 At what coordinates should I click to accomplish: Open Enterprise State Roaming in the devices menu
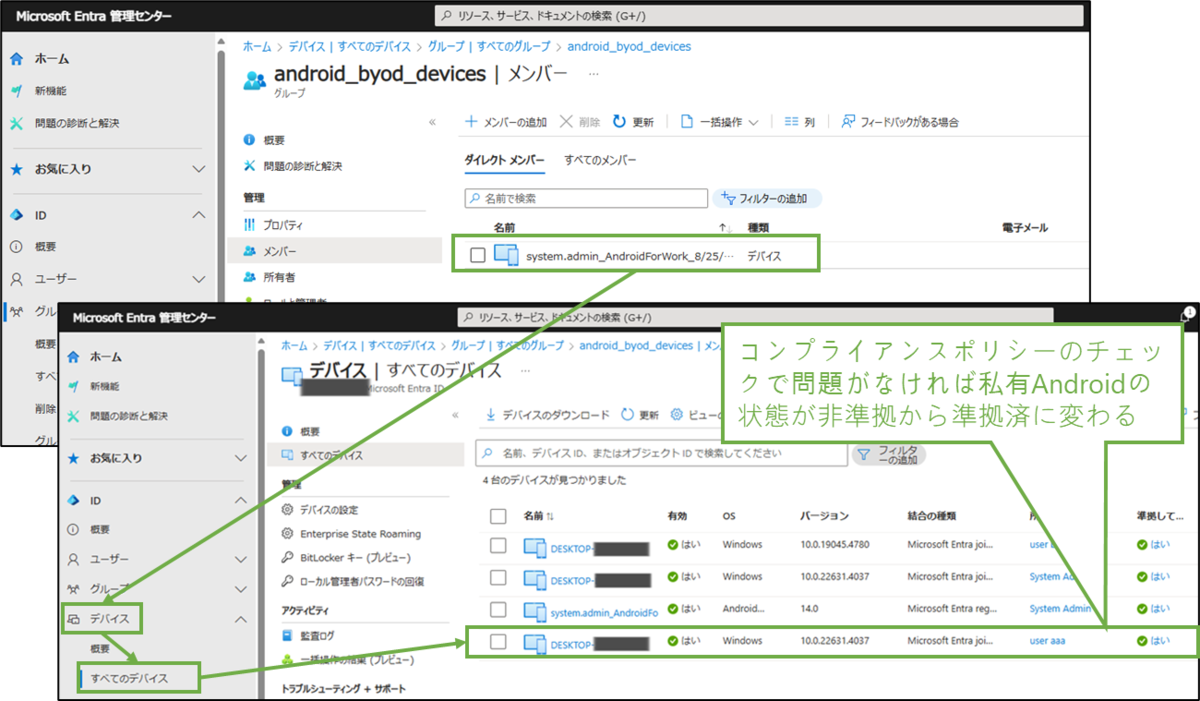pyautogui.click(x=360, y=534)
